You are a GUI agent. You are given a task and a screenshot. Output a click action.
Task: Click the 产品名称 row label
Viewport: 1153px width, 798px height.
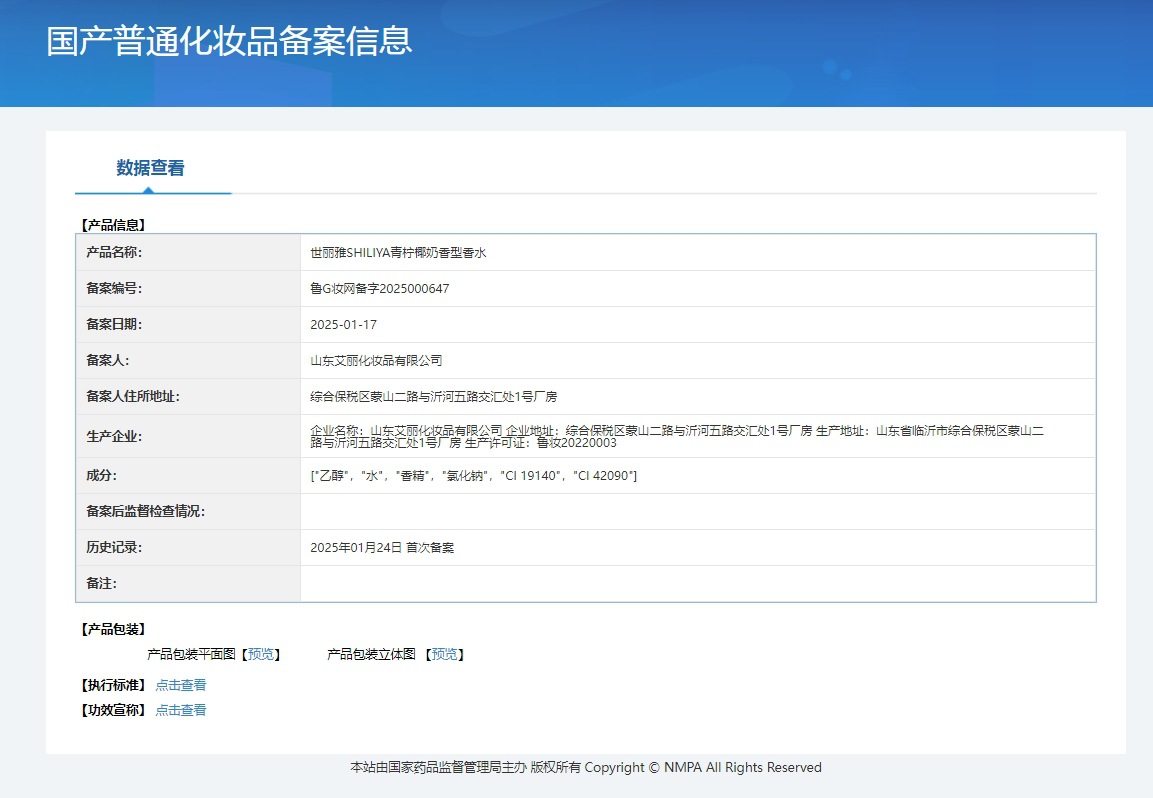(115, 253)
